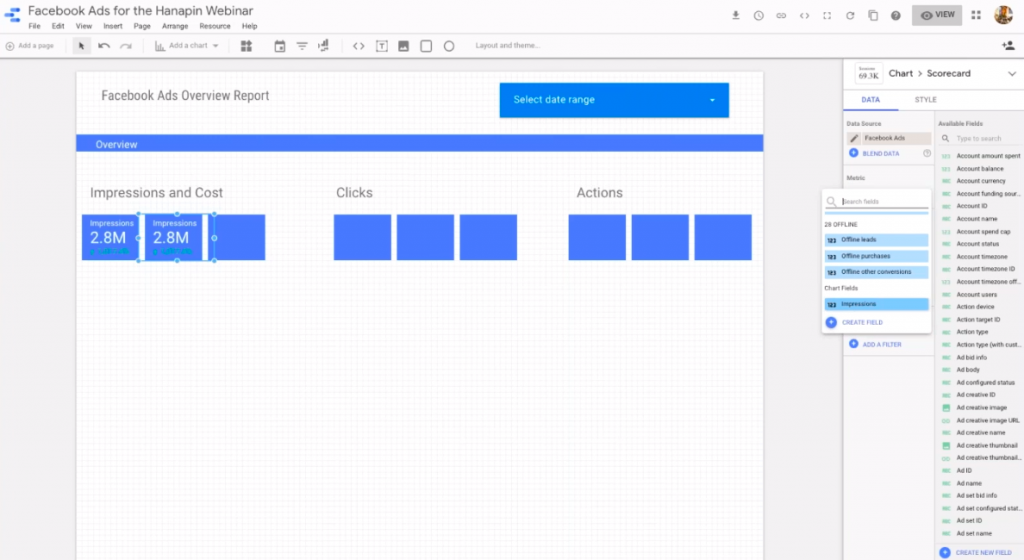
Task: Click the image insert icon
Action: (x=403, y=46)
